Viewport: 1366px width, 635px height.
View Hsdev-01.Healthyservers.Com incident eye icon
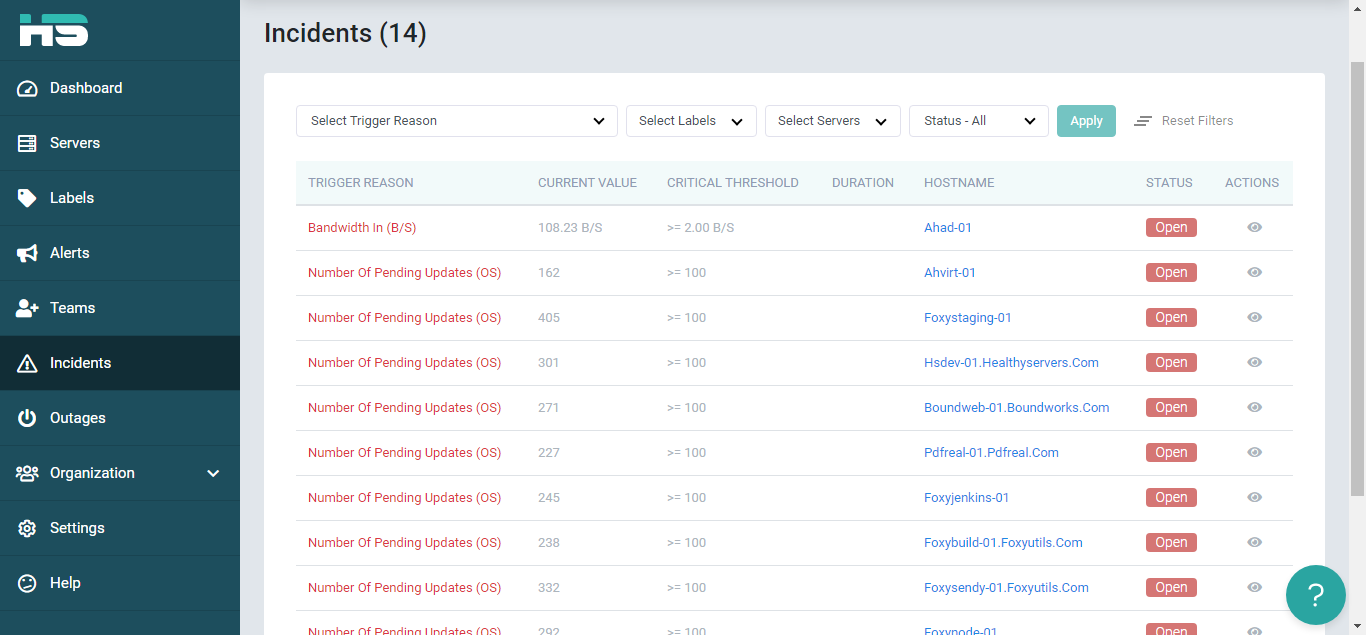1254,363
